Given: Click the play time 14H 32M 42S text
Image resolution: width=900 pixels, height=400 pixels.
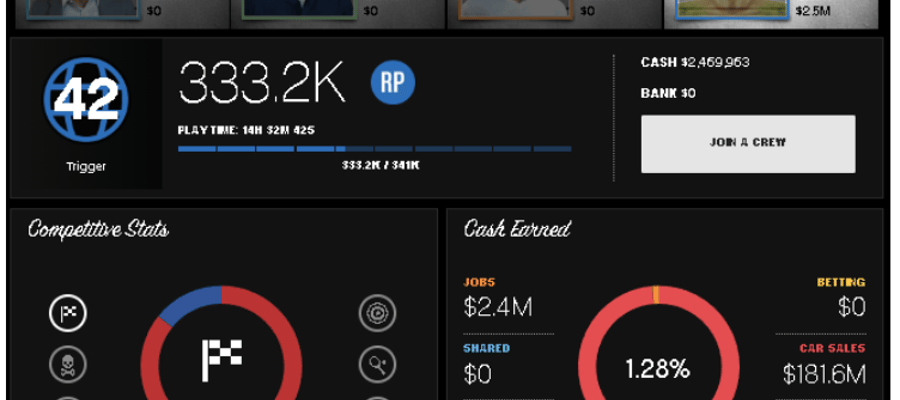Looking at the screenshot, I should 246,130.
